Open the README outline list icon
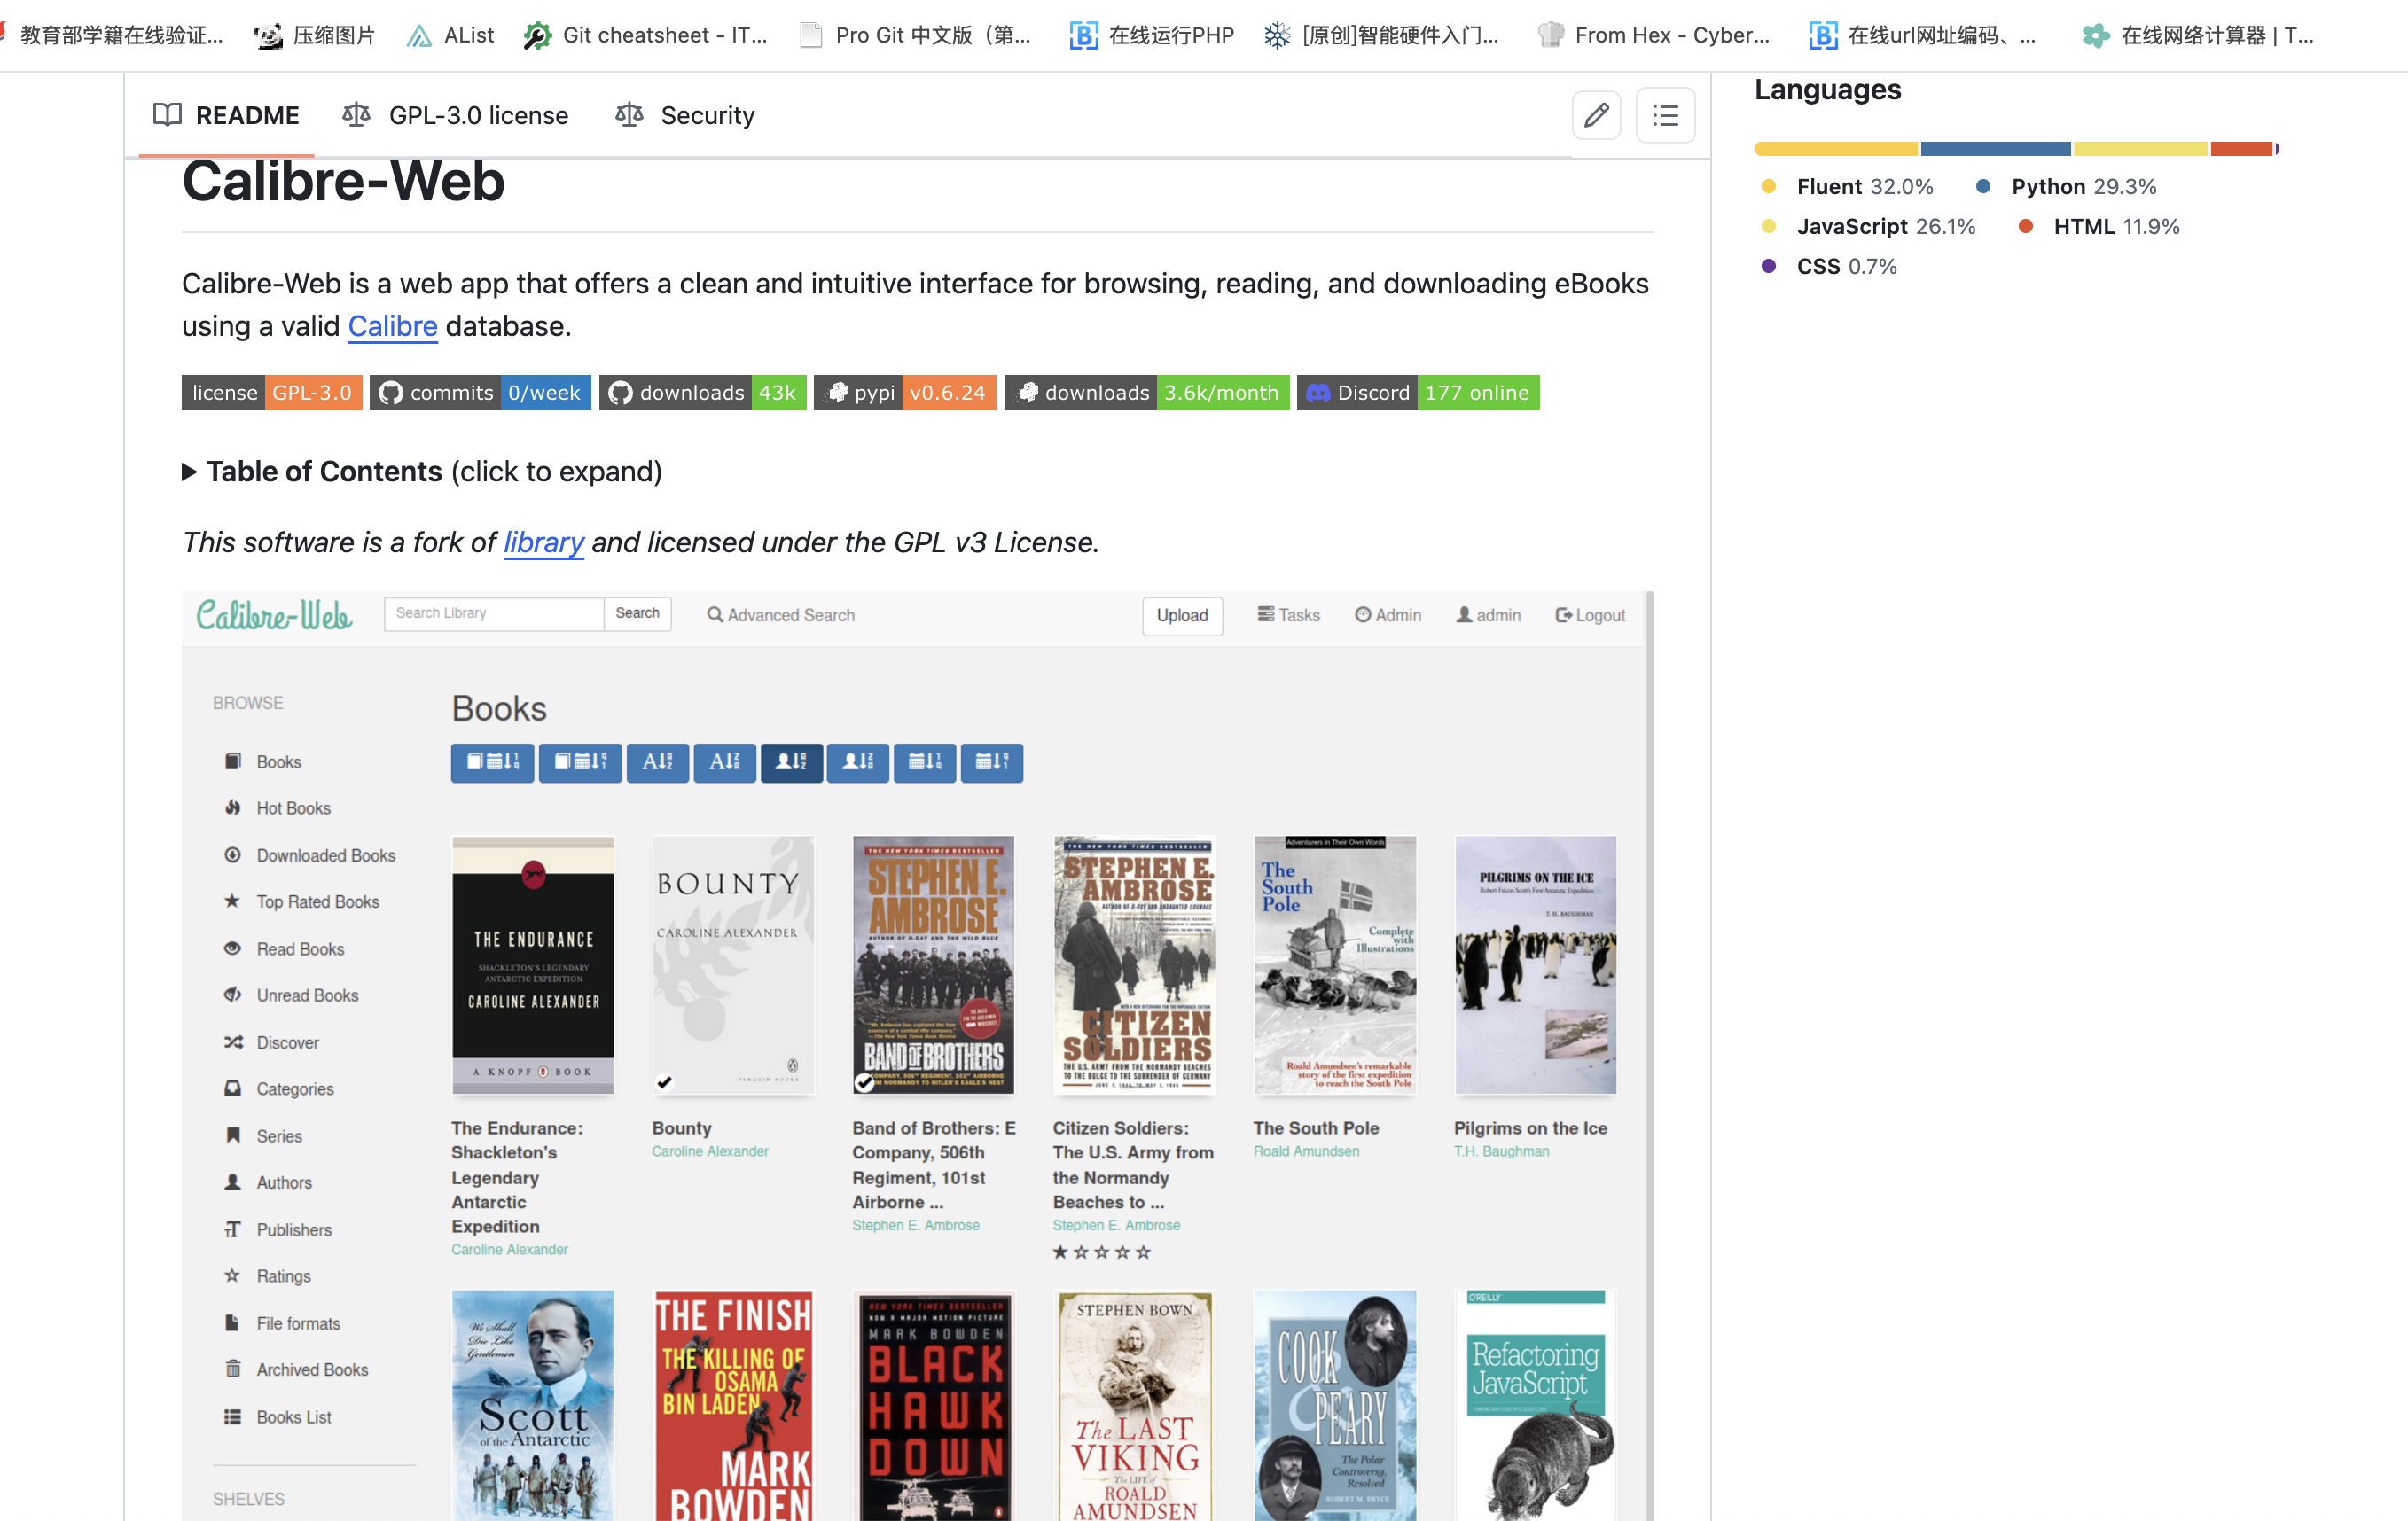This screenshot has height=1521, width=2408. pyautogui.click(x=1665, y=115)
